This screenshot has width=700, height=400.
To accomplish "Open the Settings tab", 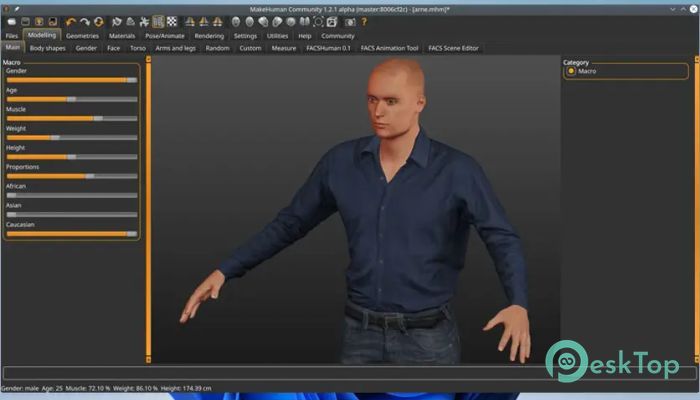I will pos(245,36).
